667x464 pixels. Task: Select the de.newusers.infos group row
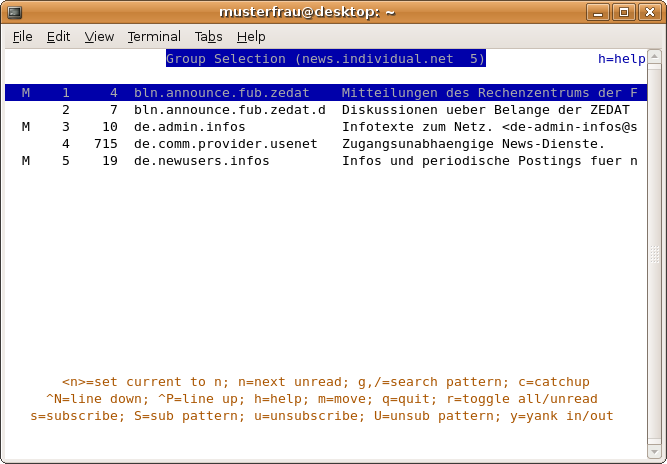pos(326,161)
